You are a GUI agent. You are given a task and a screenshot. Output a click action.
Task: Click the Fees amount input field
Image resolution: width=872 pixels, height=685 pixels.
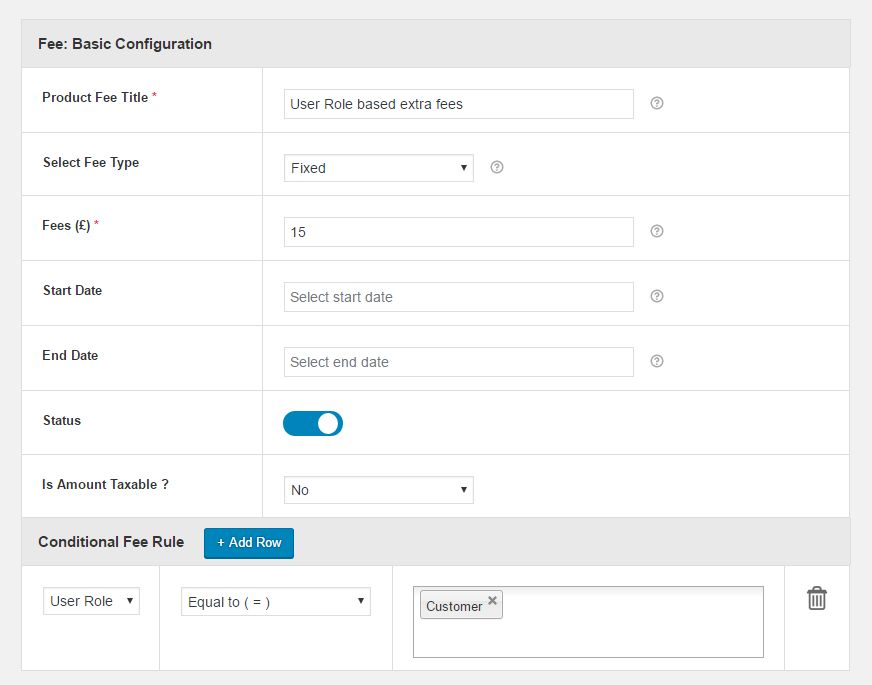(x=458, y=232)
